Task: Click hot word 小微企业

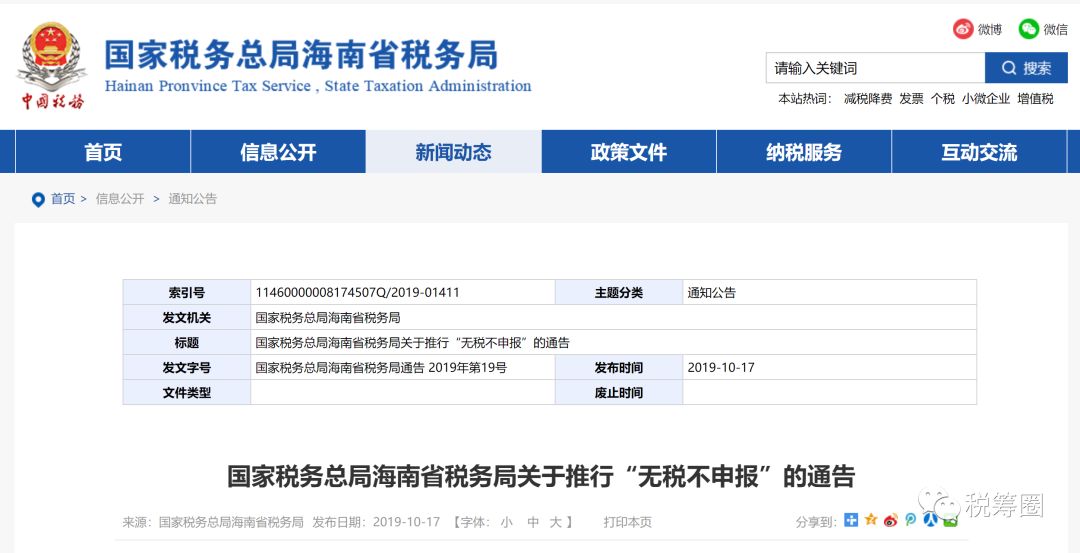Action: click(986, 99)
